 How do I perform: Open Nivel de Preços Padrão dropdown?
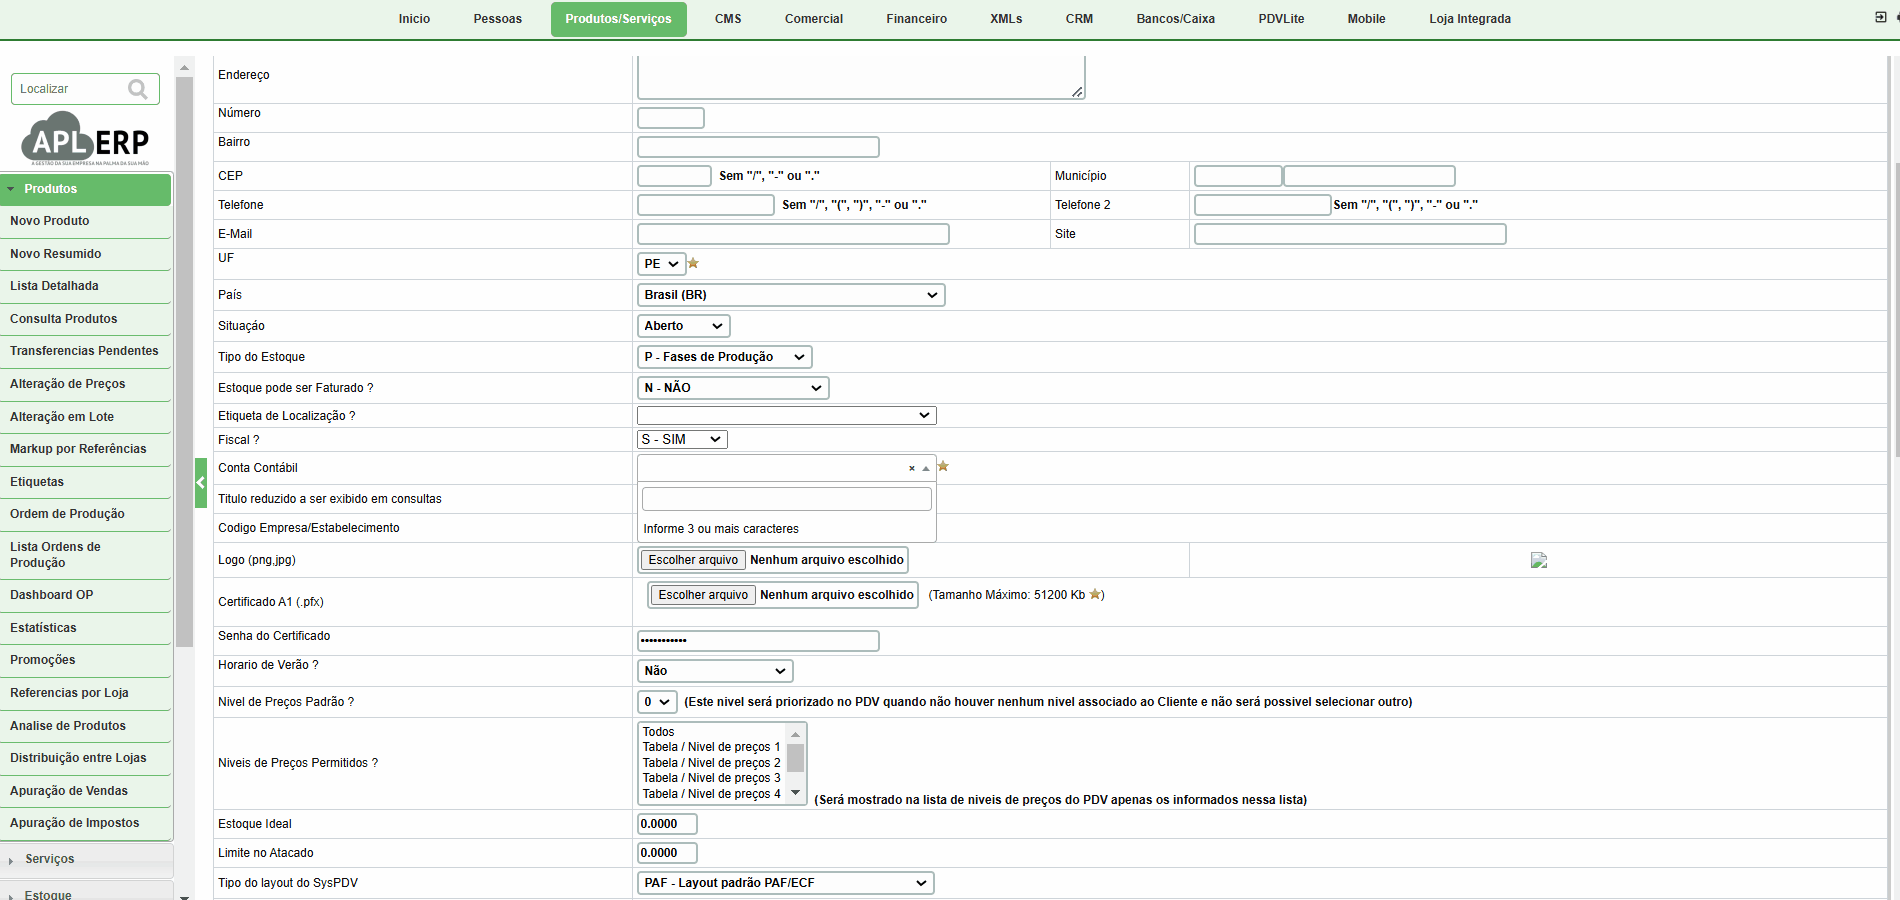point(658,702)
